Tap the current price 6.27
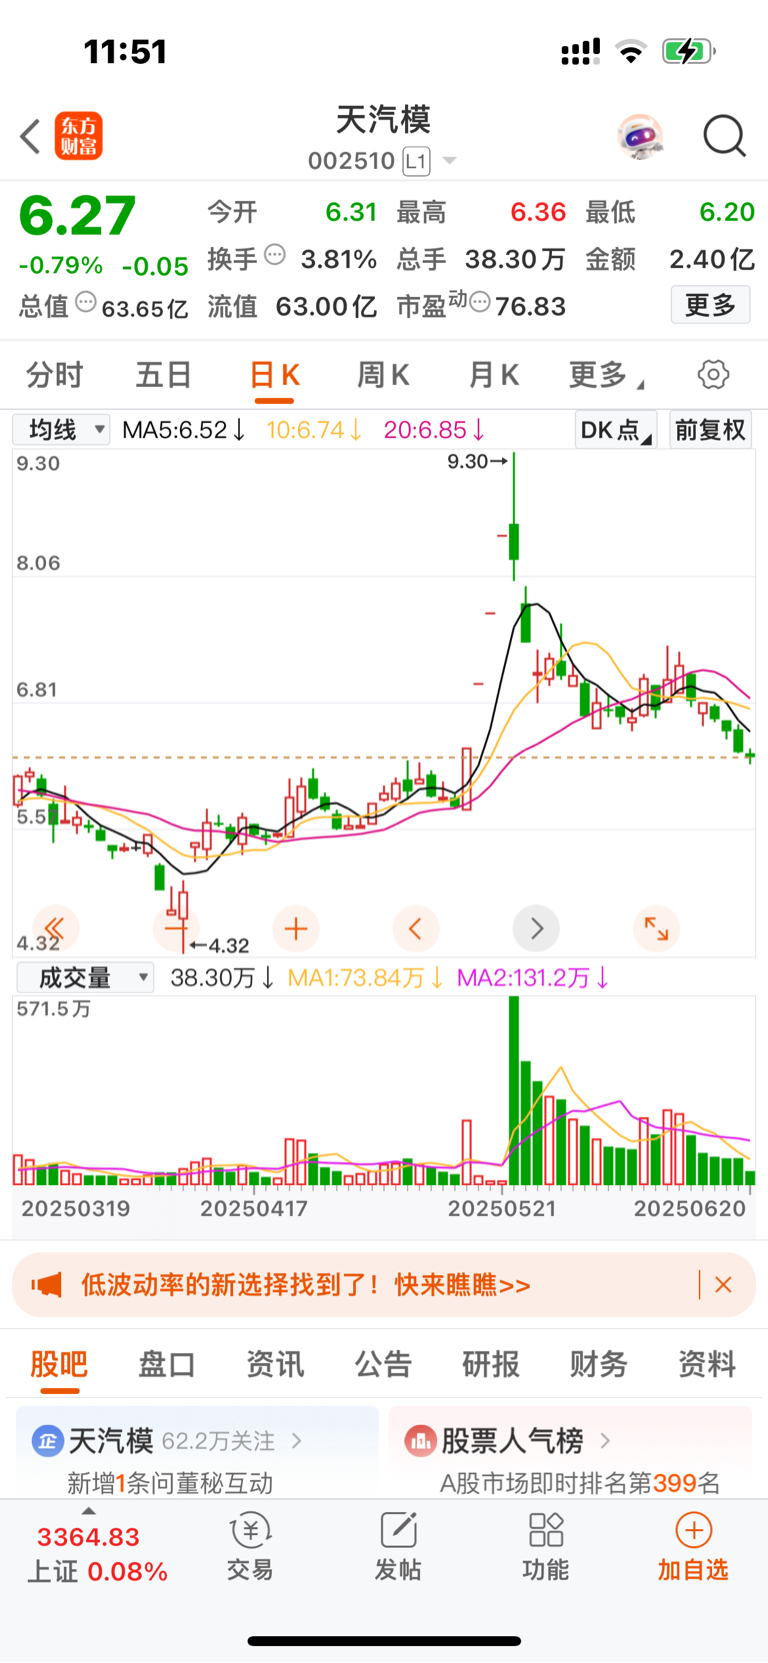Screen dimensions: 768x1663 77,216
